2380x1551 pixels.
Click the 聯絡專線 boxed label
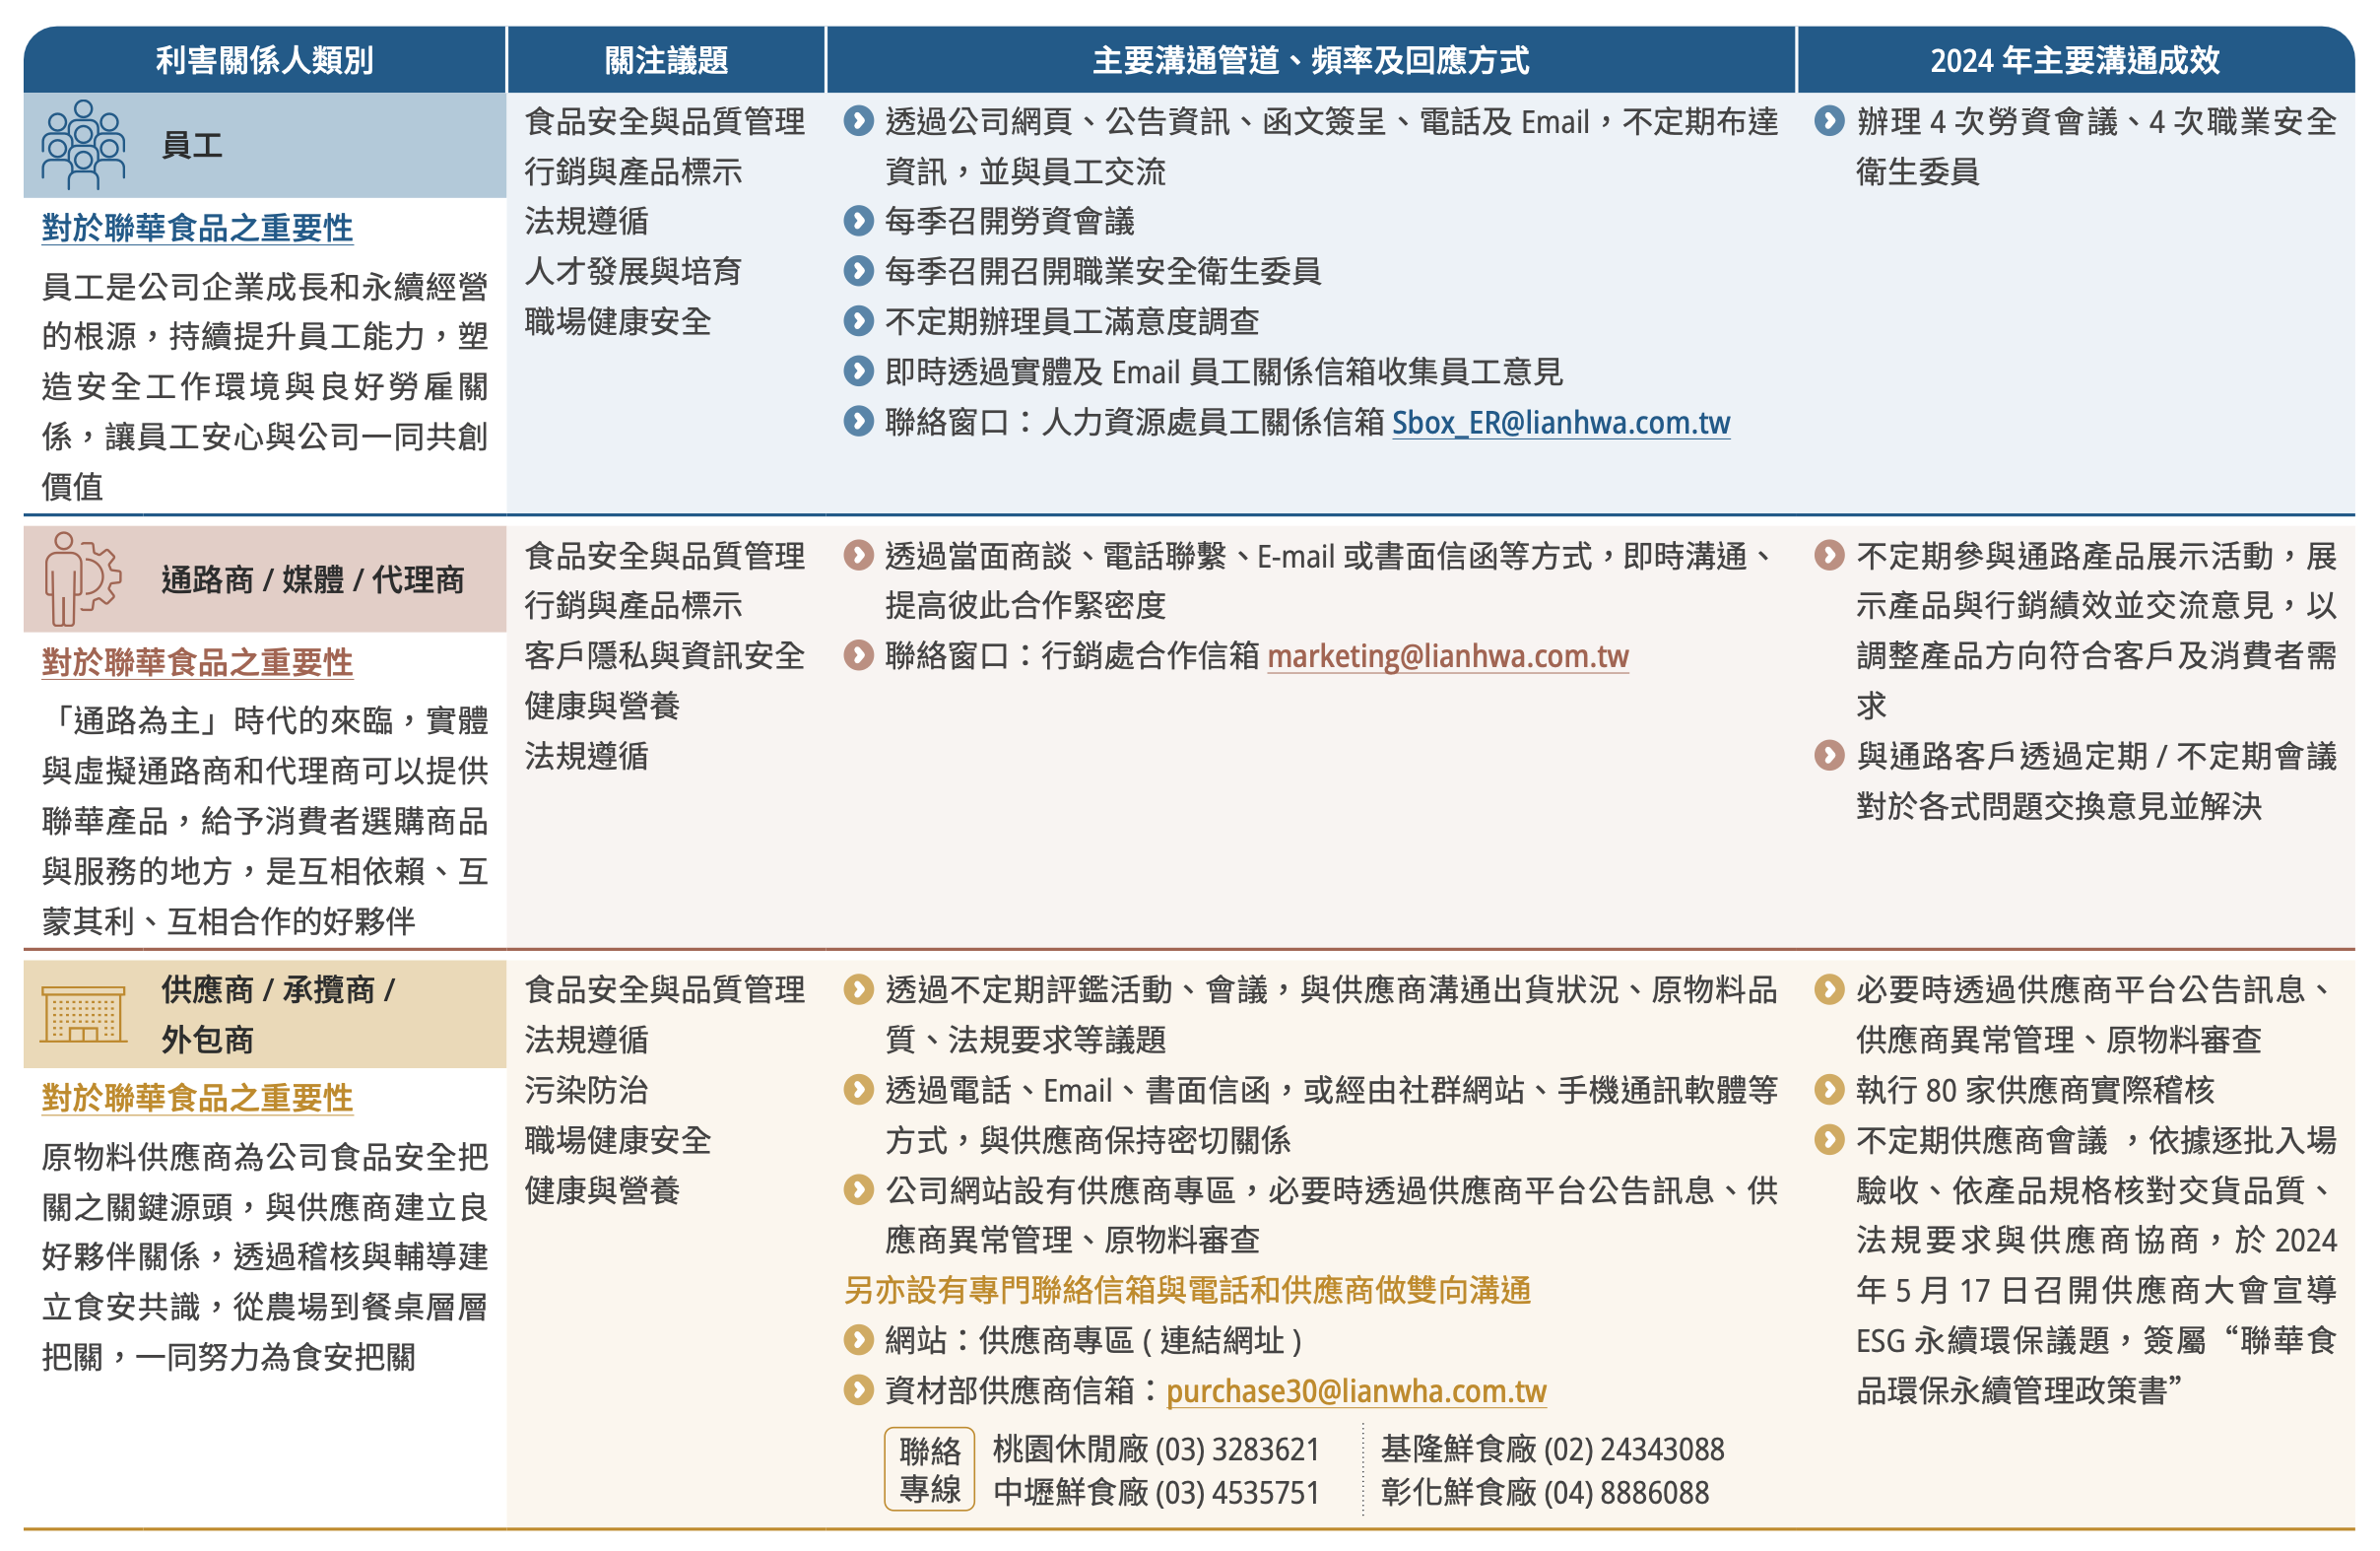pyautogui.click(x=929, y=1469)
